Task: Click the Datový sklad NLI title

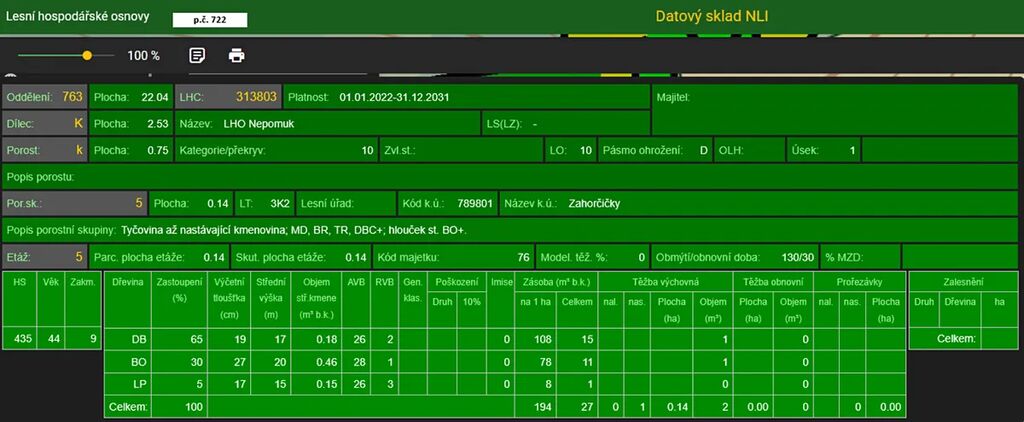Action: [x=712, y=16]
